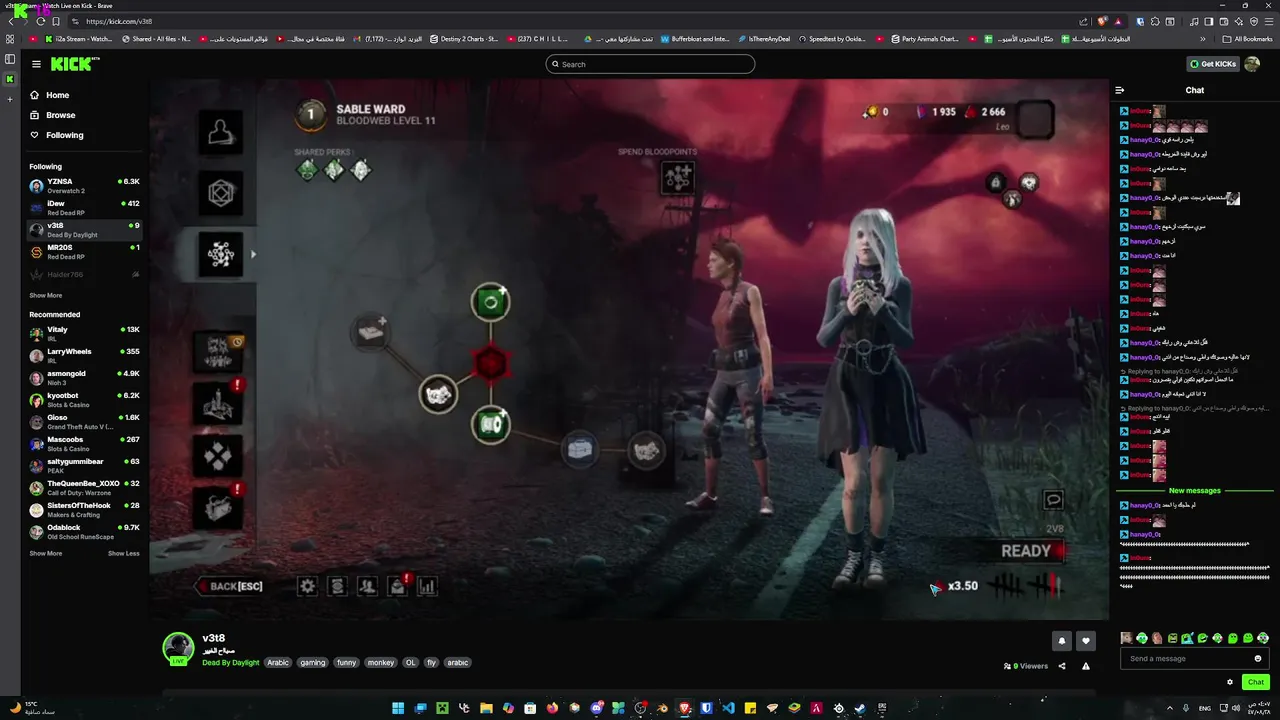Open the emoji picker in chat input
The height and width of the screenshot is (720, 1280).
[x=1258, y=658]
